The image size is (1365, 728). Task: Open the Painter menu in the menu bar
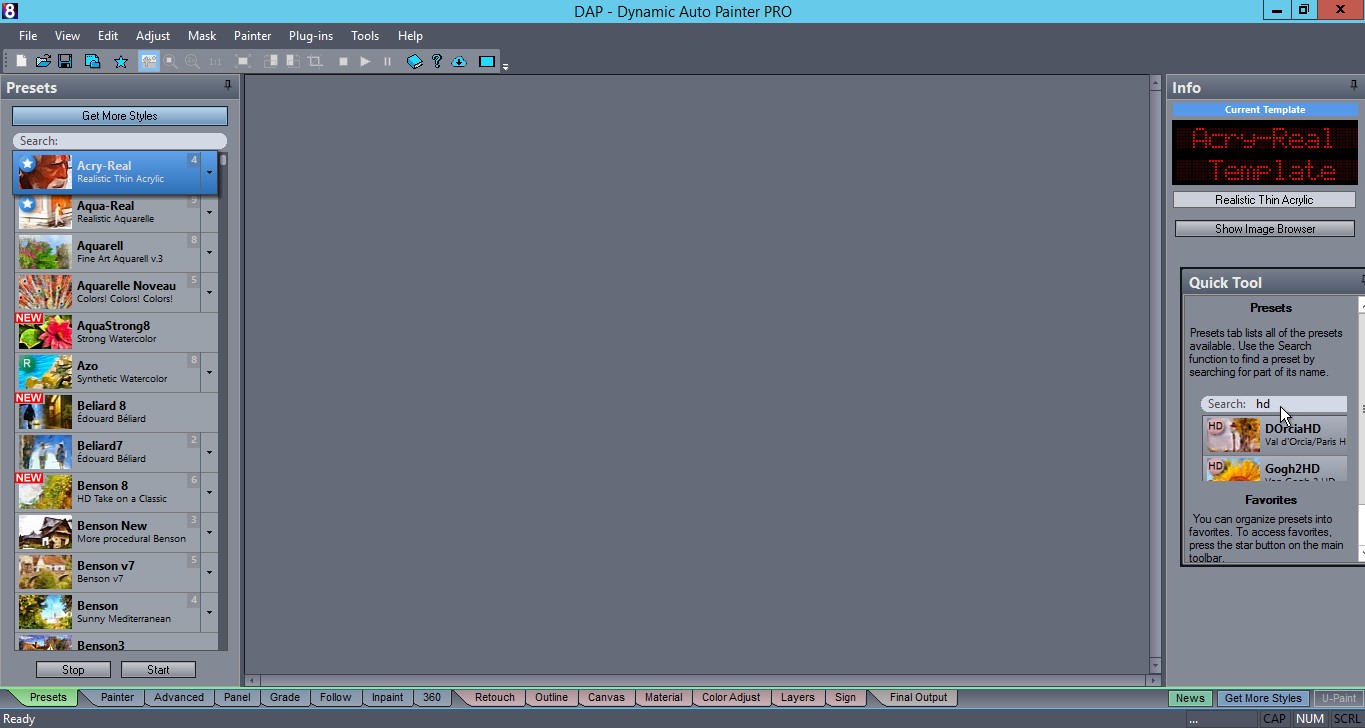point(252,35)
